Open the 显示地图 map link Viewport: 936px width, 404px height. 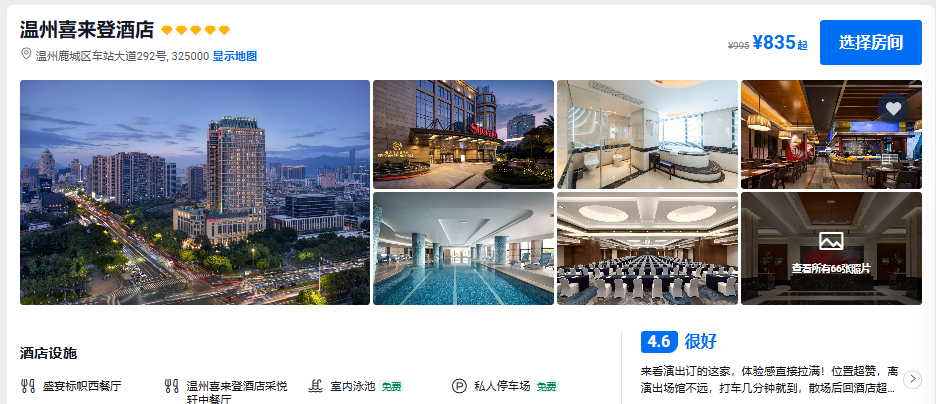click(235, 57)
